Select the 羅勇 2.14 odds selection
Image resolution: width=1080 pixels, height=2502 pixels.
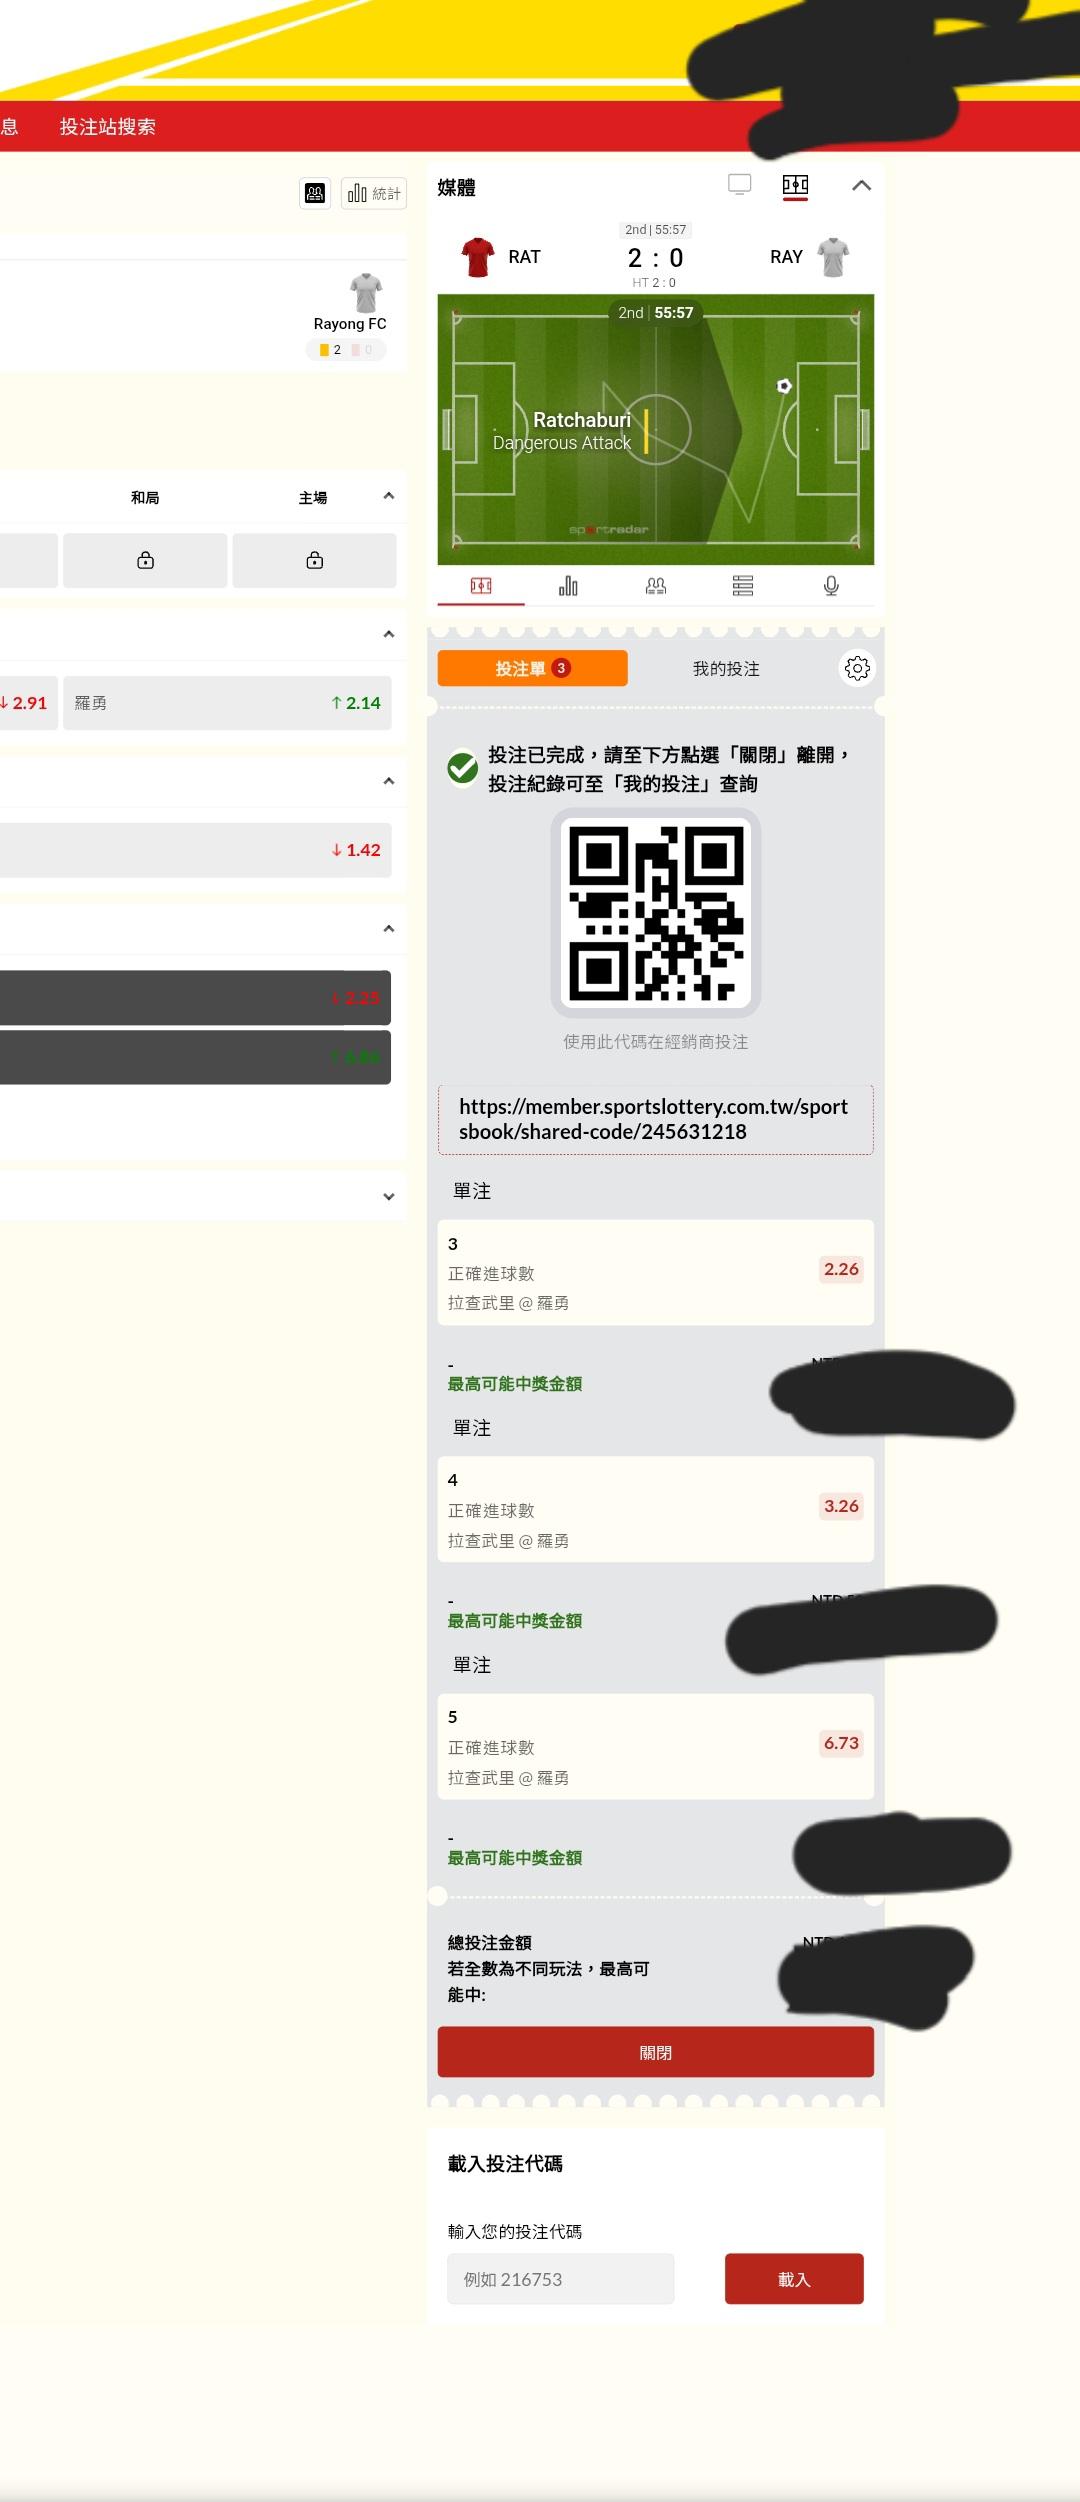pos(227,703)
